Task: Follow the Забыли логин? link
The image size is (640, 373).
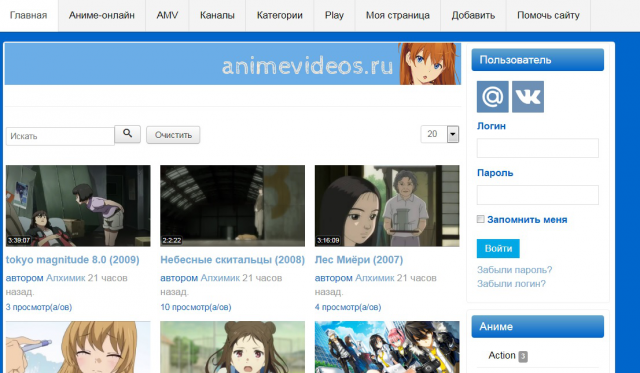Action: click(x=511, y=284)
